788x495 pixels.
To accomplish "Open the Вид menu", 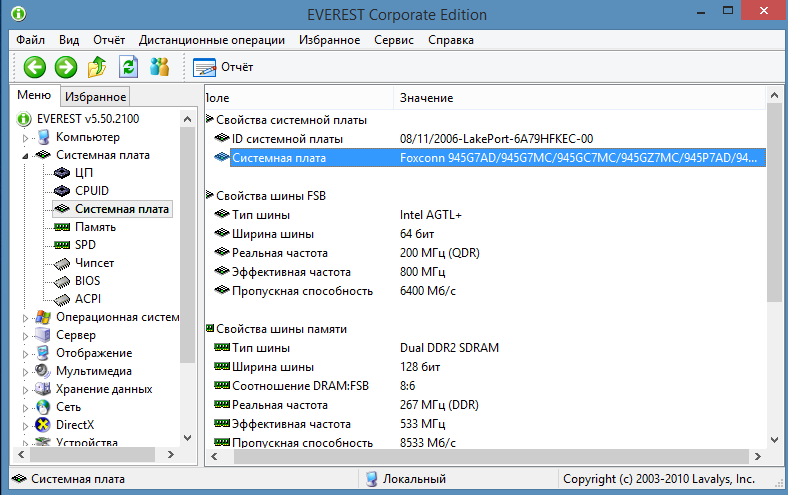I will coord(69,40).
